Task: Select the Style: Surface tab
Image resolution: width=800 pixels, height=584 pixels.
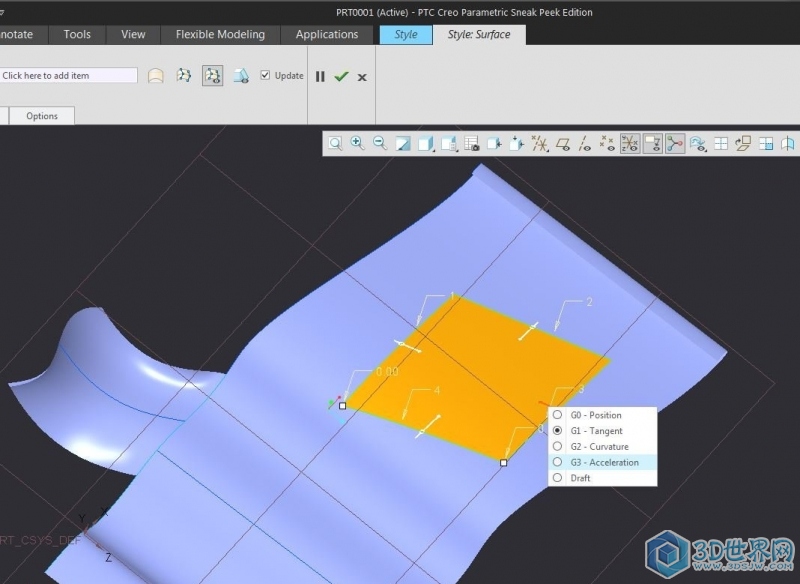Action: (x=479, y=34)
